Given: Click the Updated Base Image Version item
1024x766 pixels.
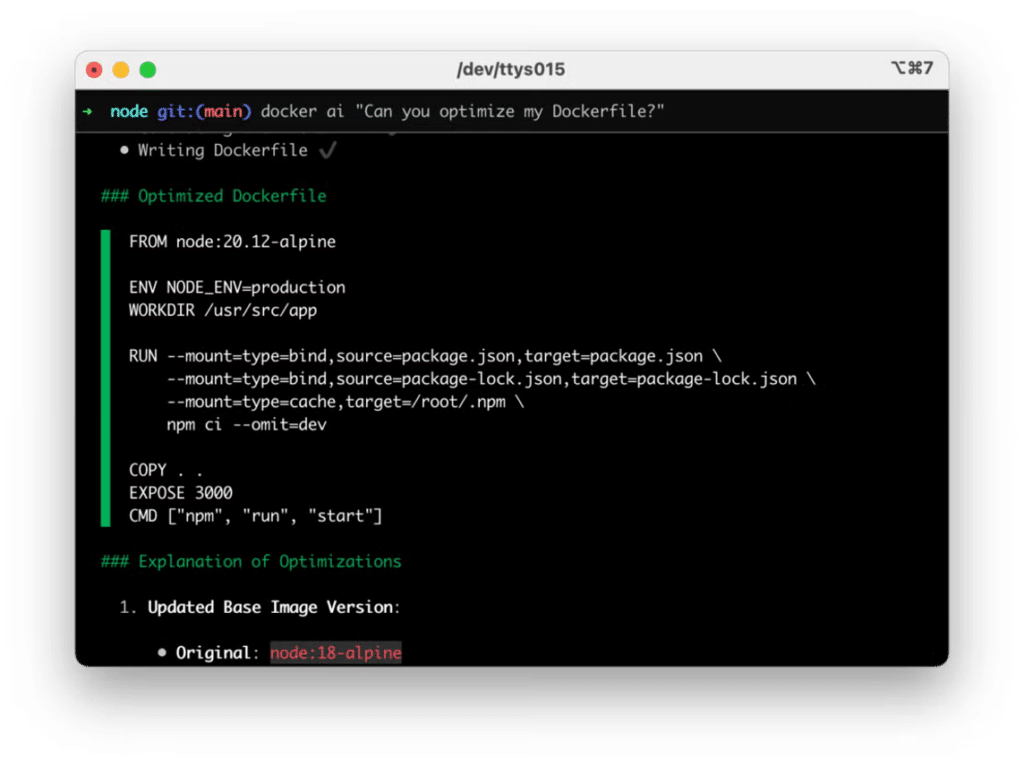Looking at the screenshot, I should point(274,607).
